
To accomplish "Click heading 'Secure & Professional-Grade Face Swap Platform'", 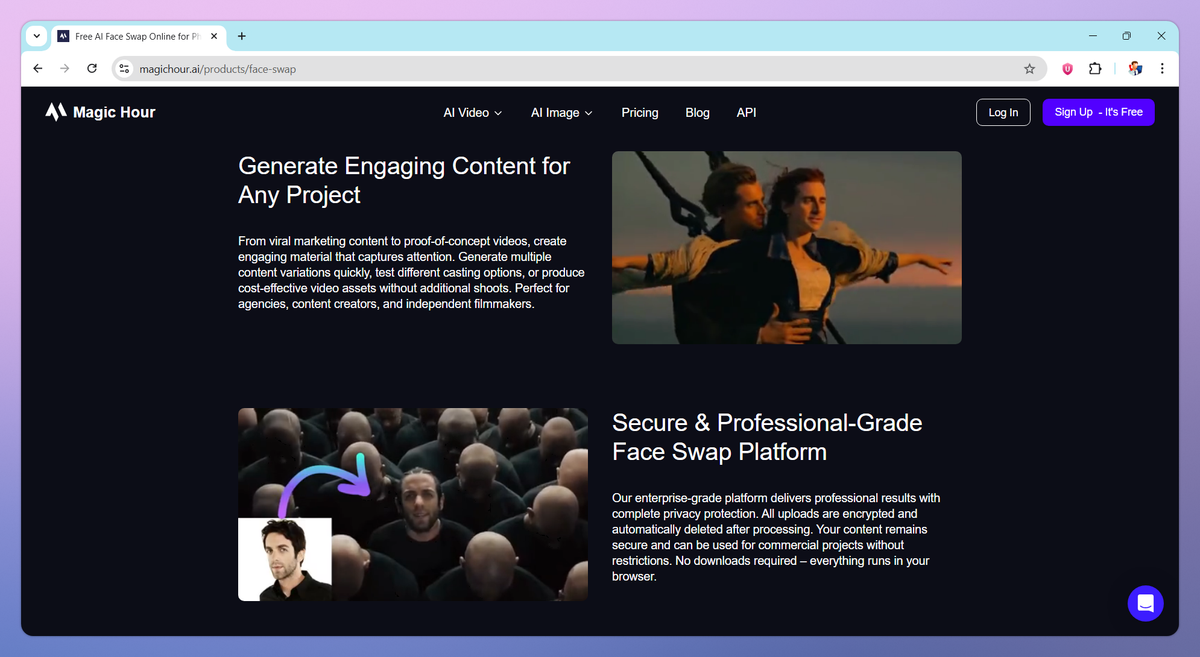I will tap(767, 437).
